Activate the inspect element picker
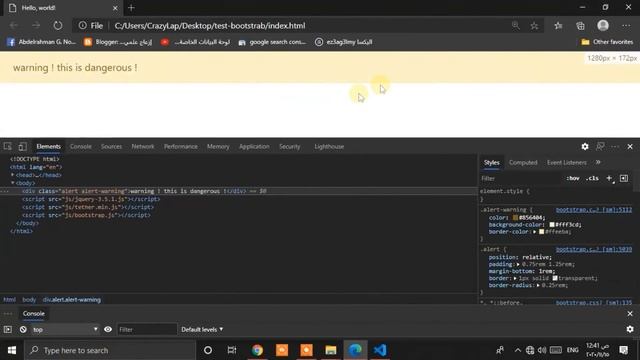 tap(8, 146)
